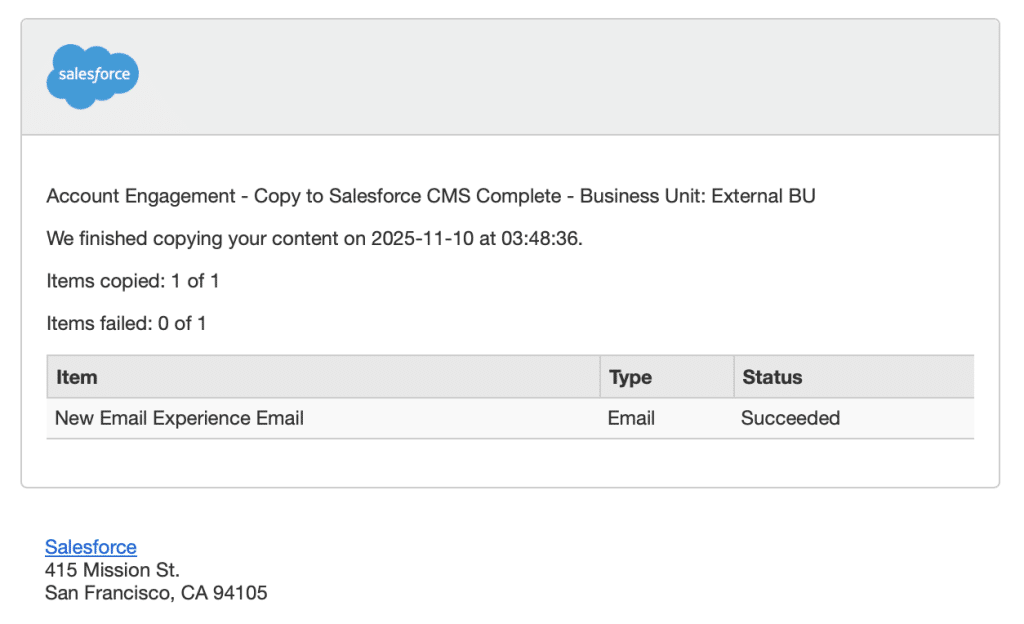Click the San Francisco, CA 94105 text
The image size is (1024, 624).
tap(156, 593)
